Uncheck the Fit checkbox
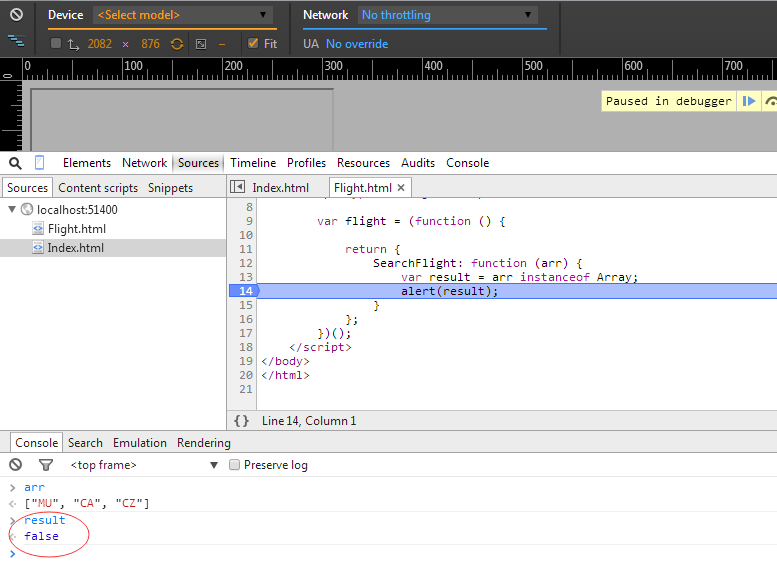The width and height of the screenshot is (777, 569). (253, 43)
